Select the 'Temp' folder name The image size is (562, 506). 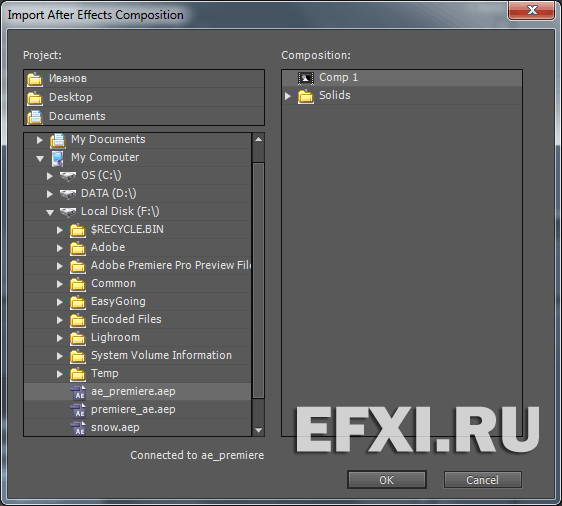105,373
